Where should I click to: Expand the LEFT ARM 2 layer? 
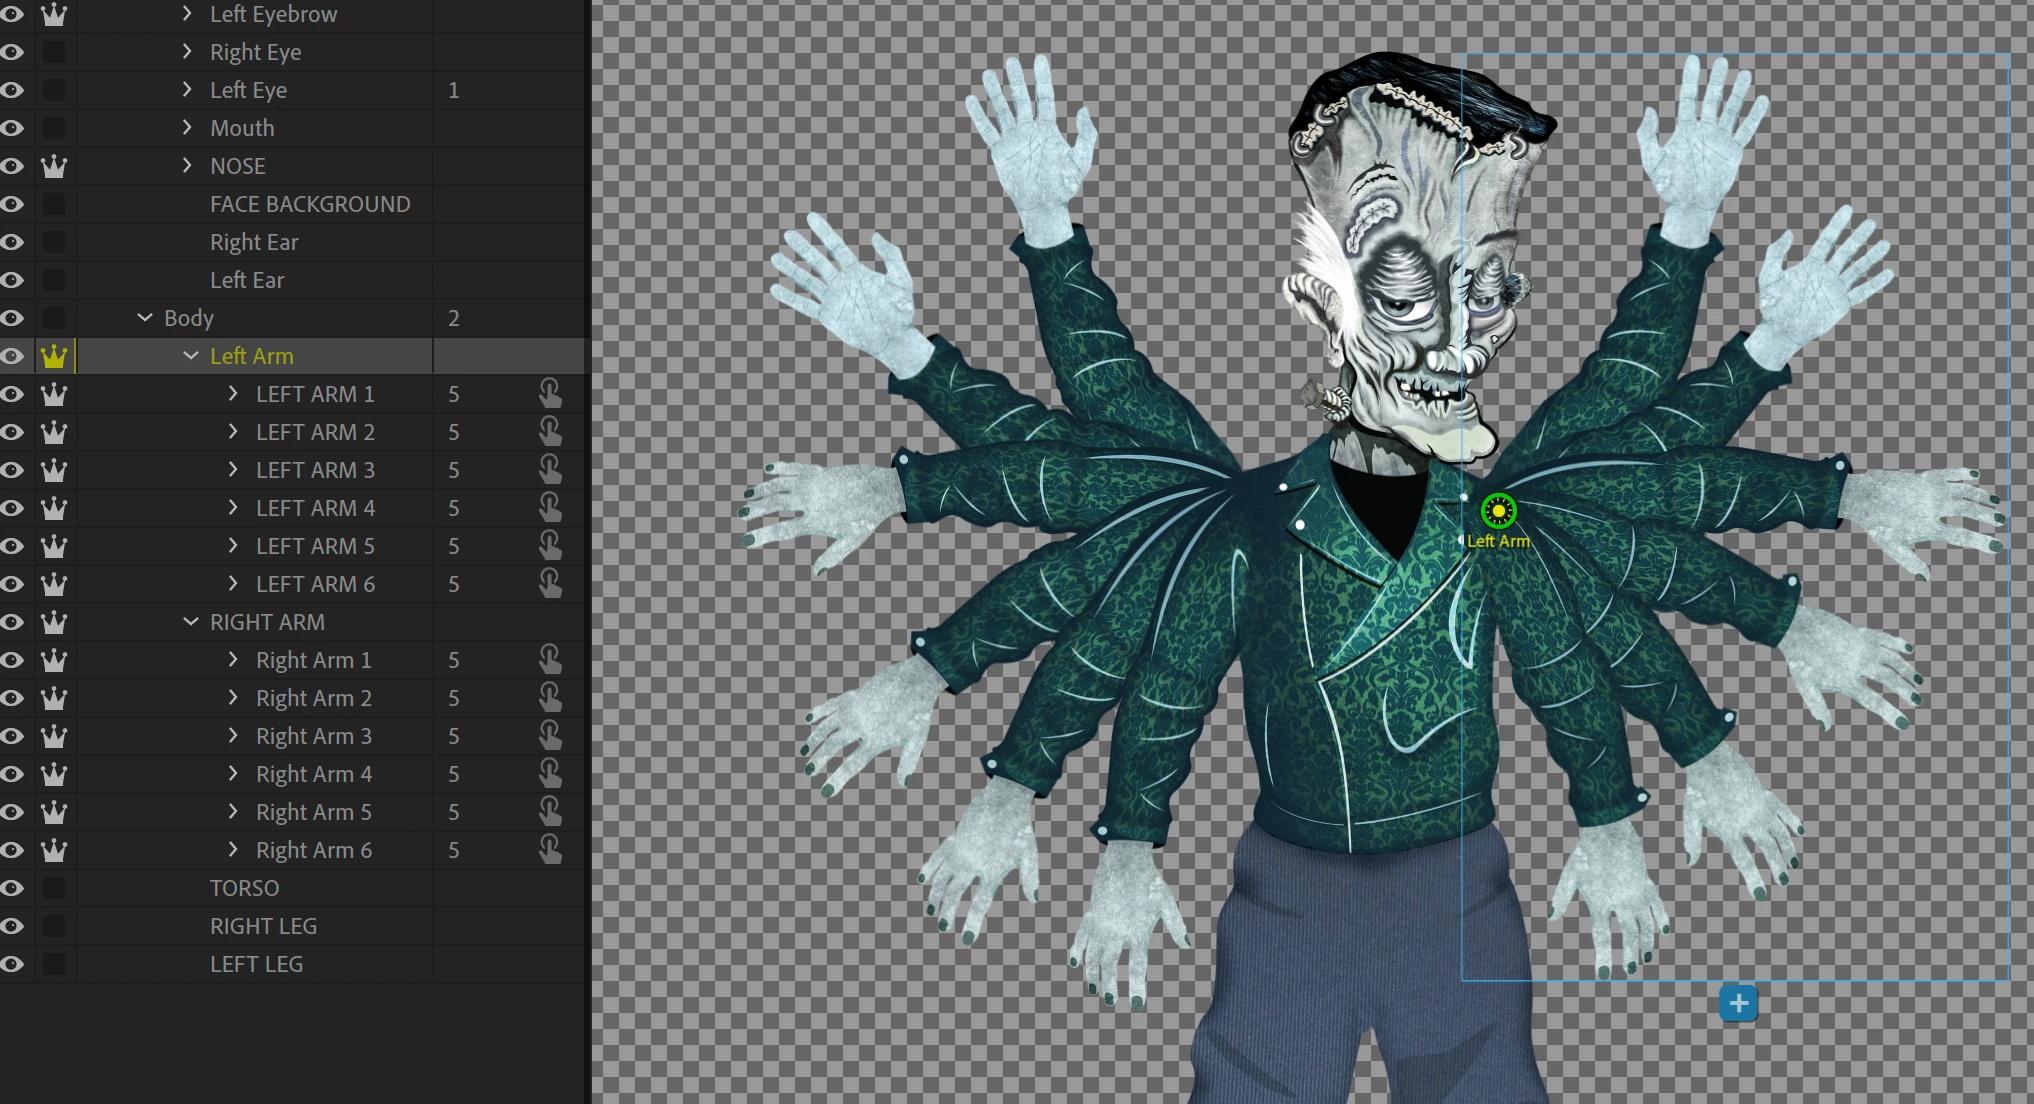(x=233, y=432)
